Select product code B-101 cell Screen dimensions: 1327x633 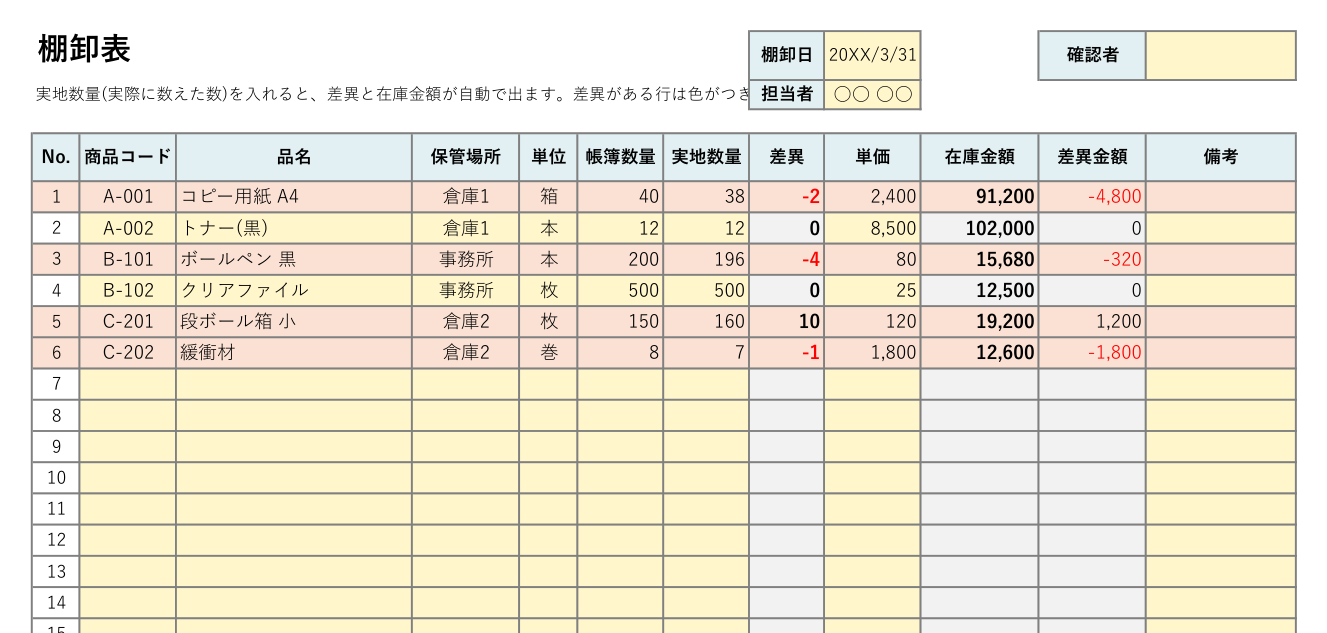click(x=128, y=259)
